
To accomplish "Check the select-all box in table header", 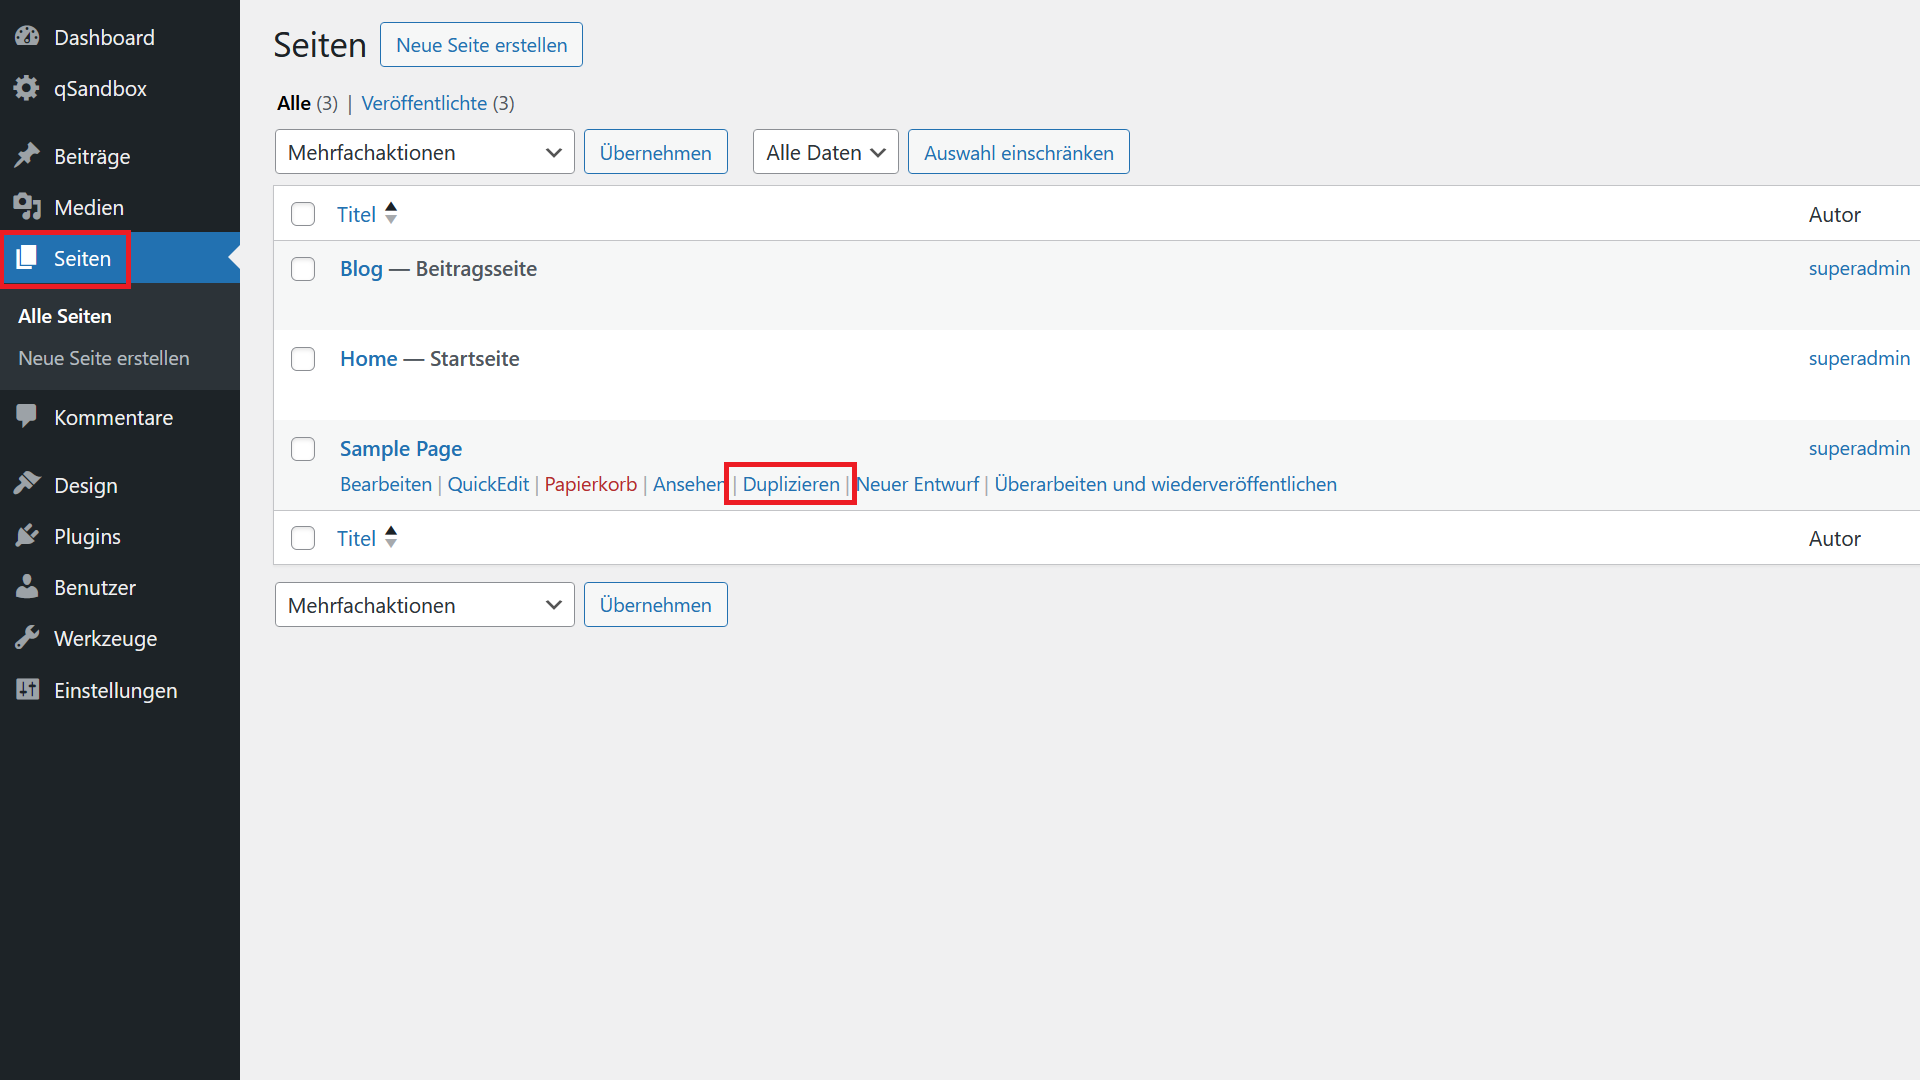I will 303,214.
